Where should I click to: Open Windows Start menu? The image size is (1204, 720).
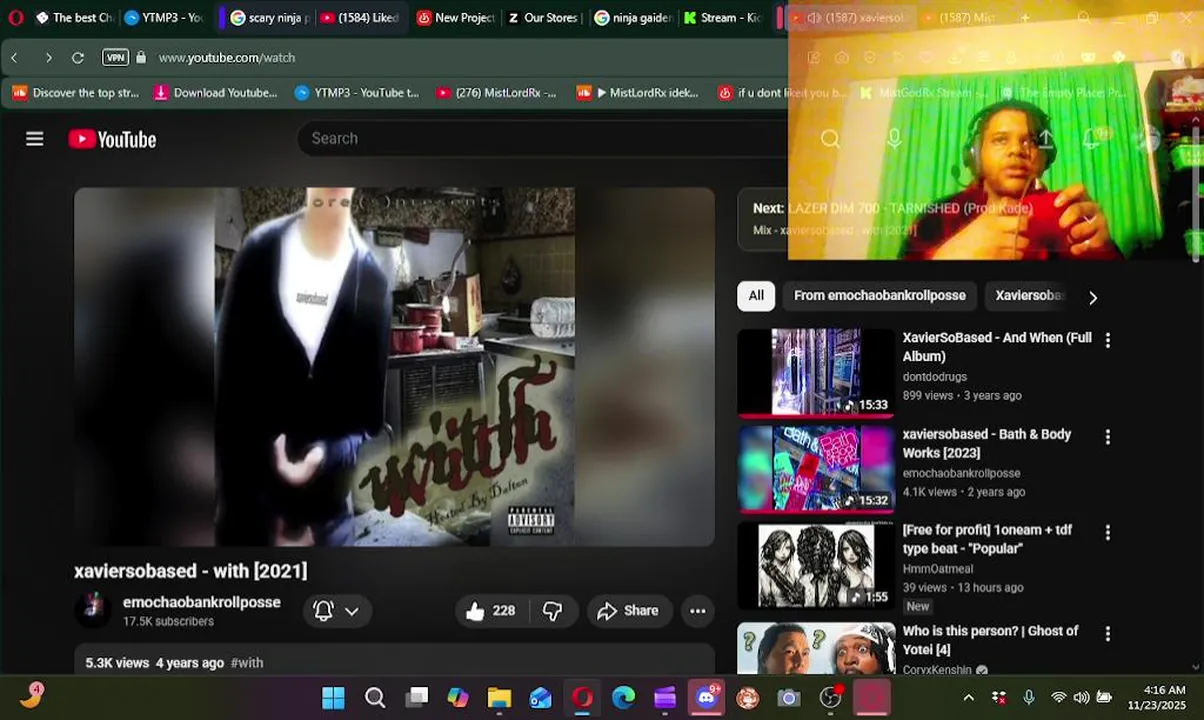[333, 697]
